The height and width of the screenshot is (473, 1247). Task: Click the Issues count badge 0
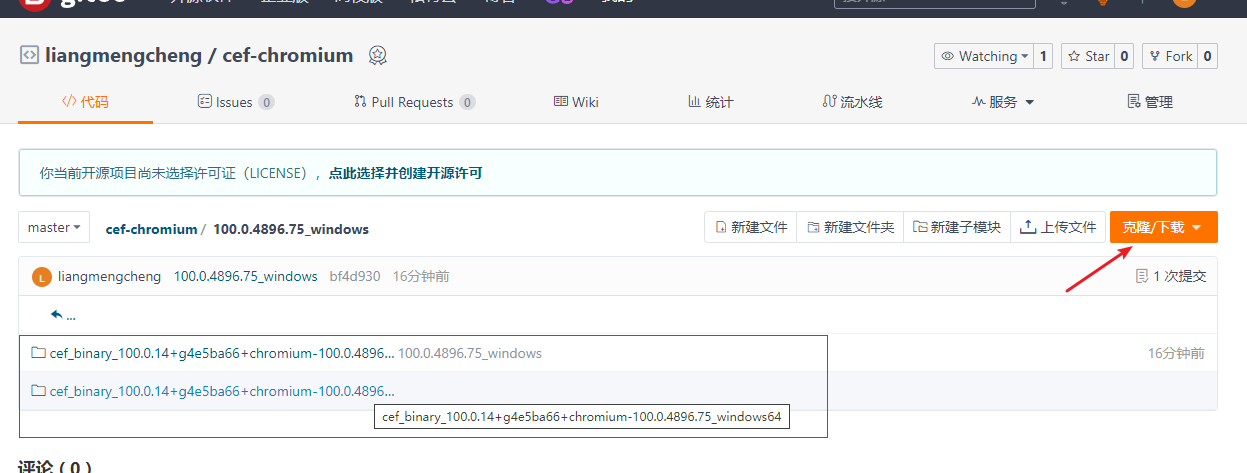pos(266,102)
